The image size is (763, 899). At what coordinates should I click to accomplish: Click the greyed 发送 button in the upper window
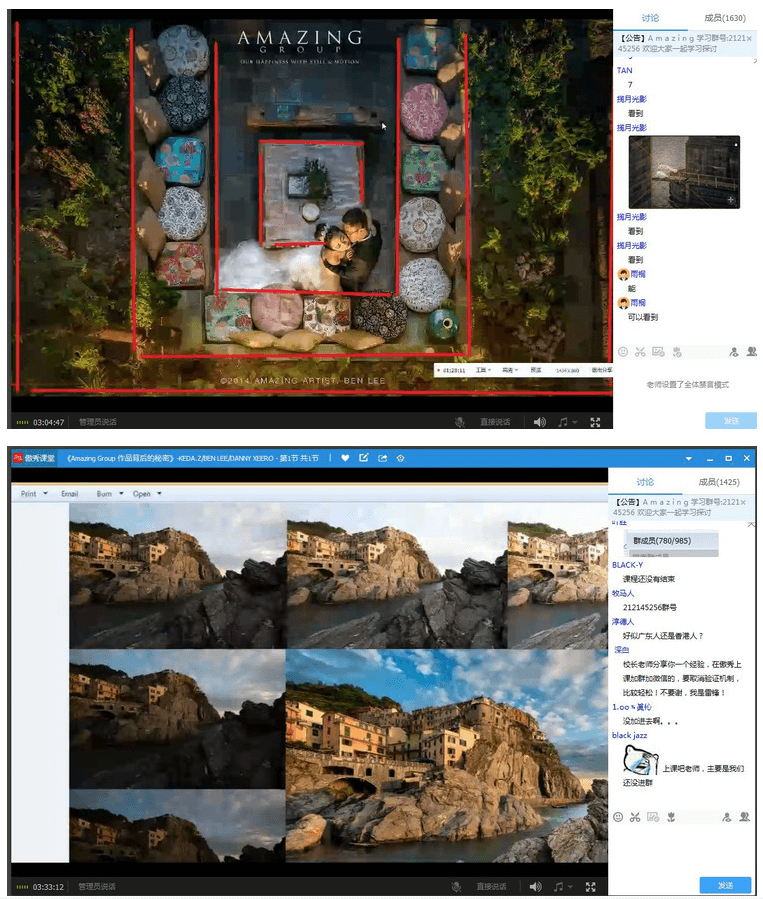[x=731, y=421]
